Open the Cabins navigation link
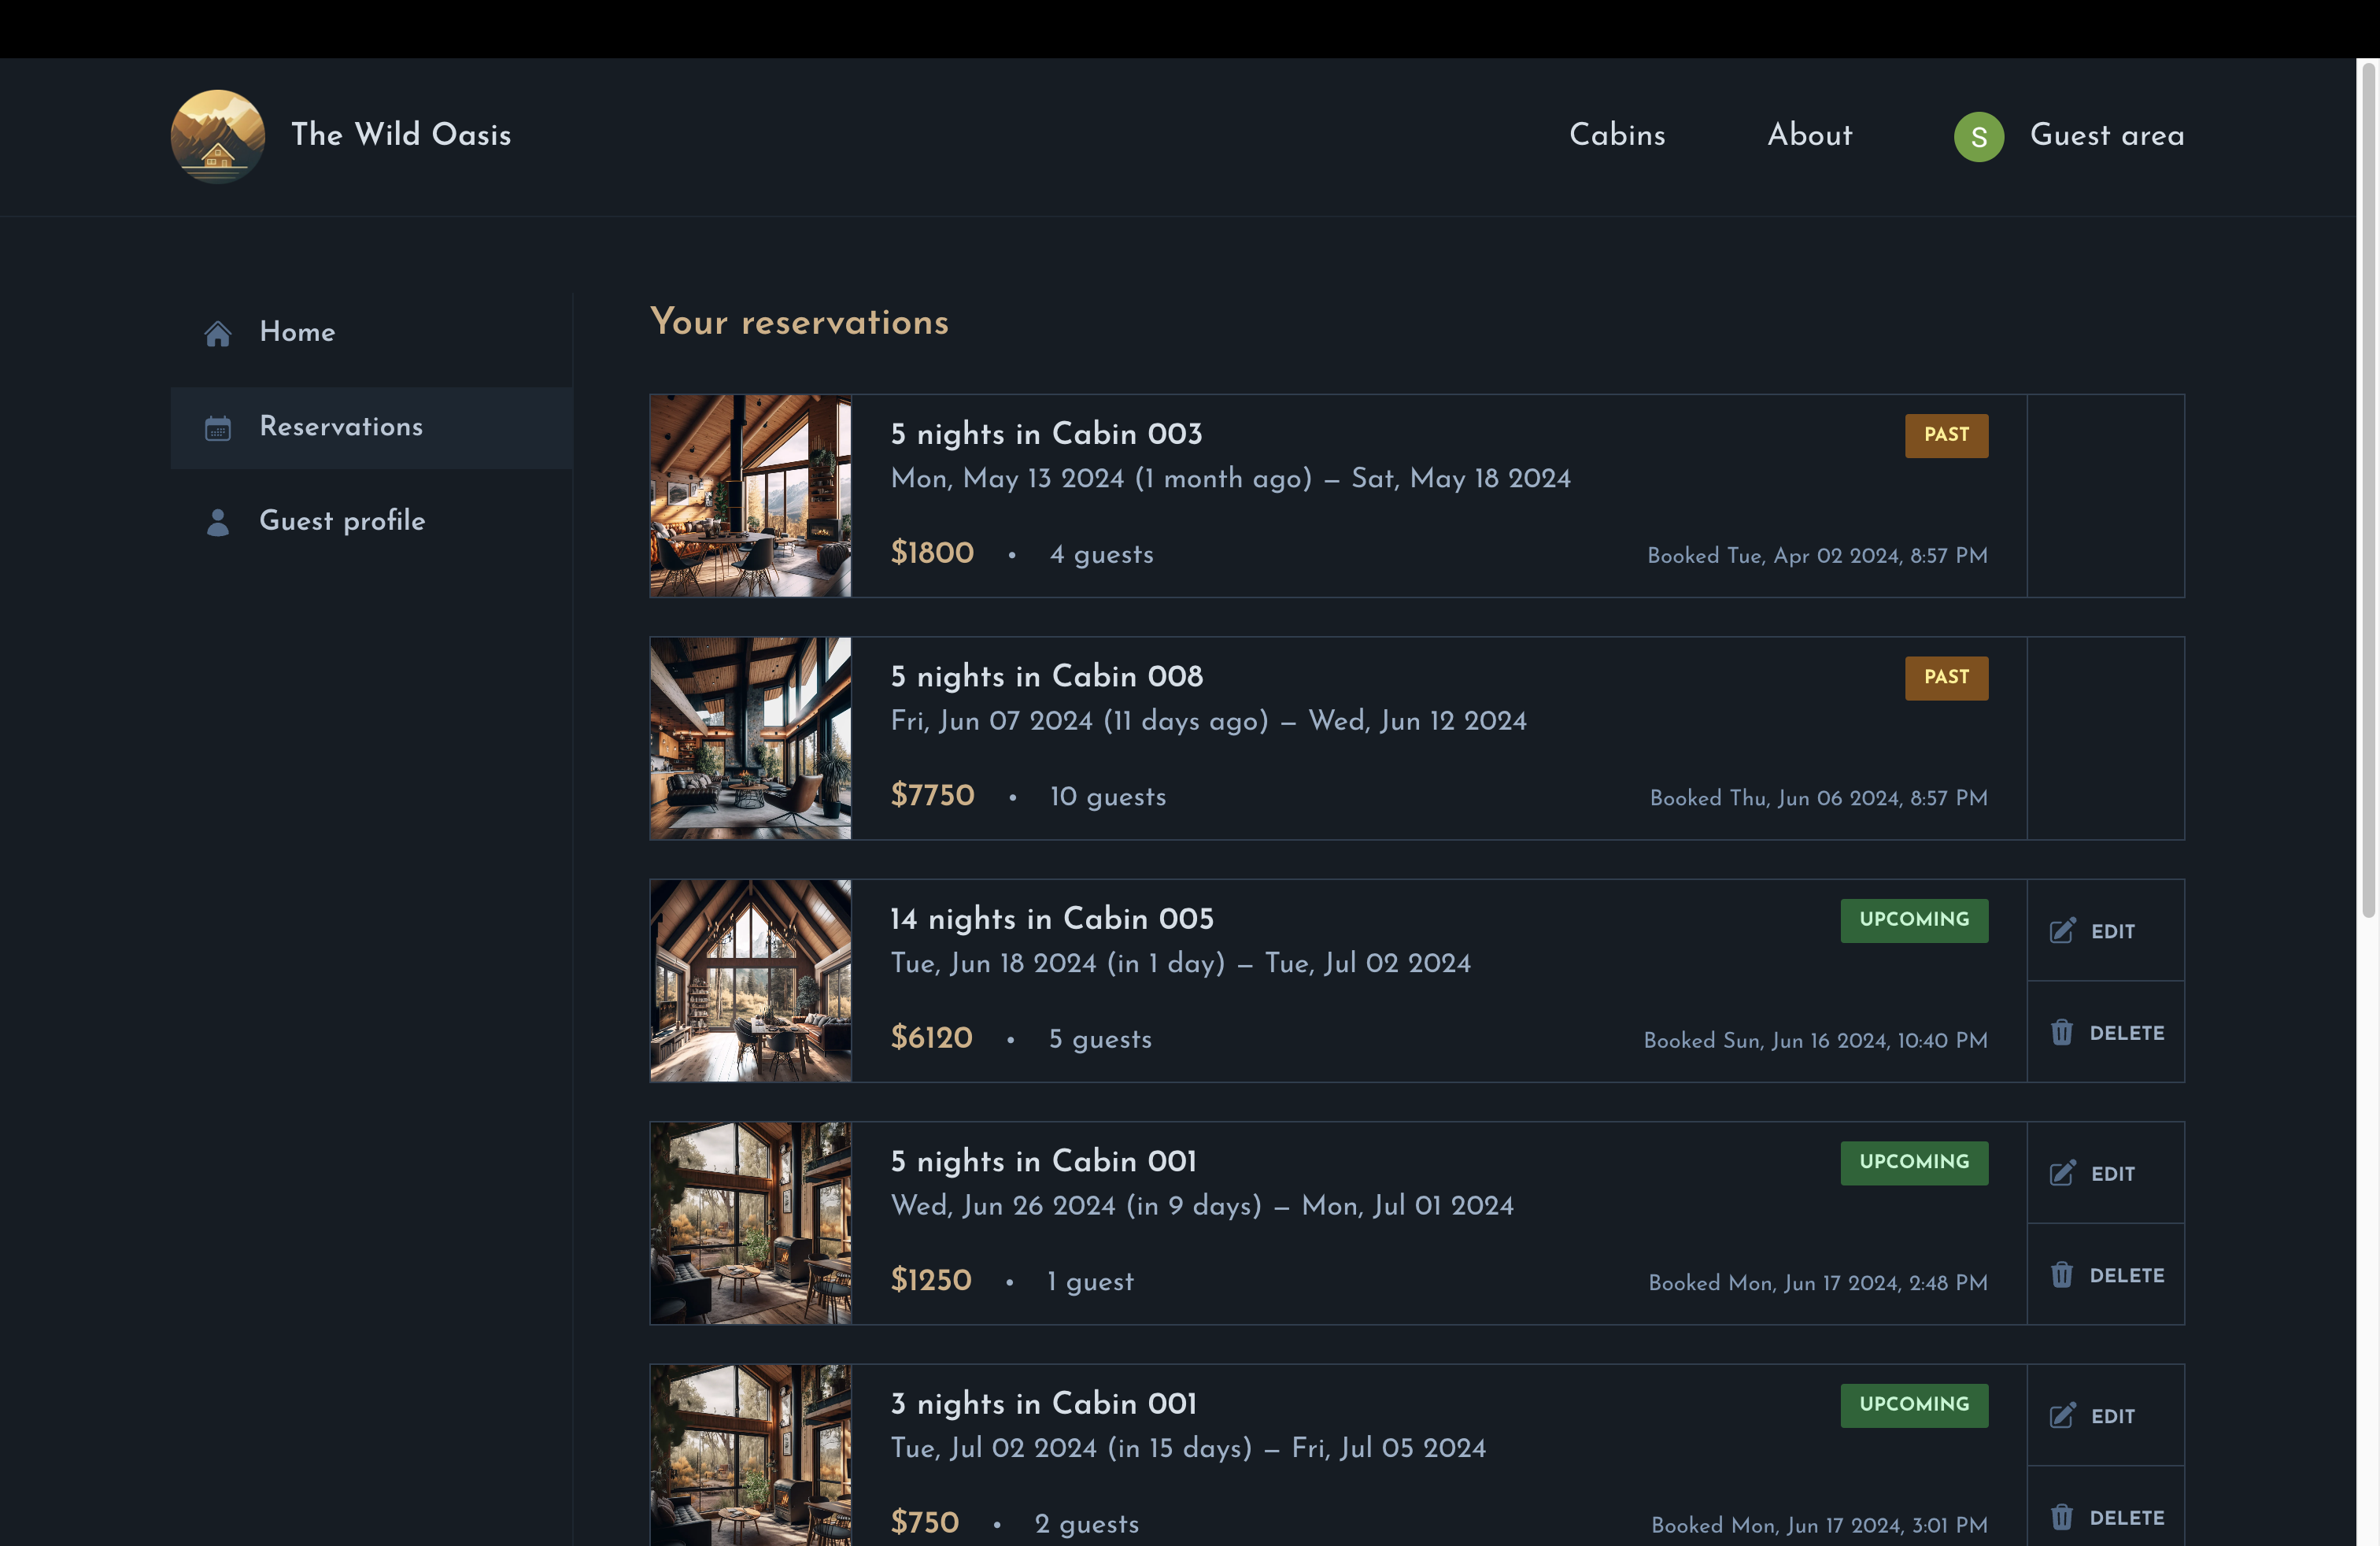 [1617, 135]
